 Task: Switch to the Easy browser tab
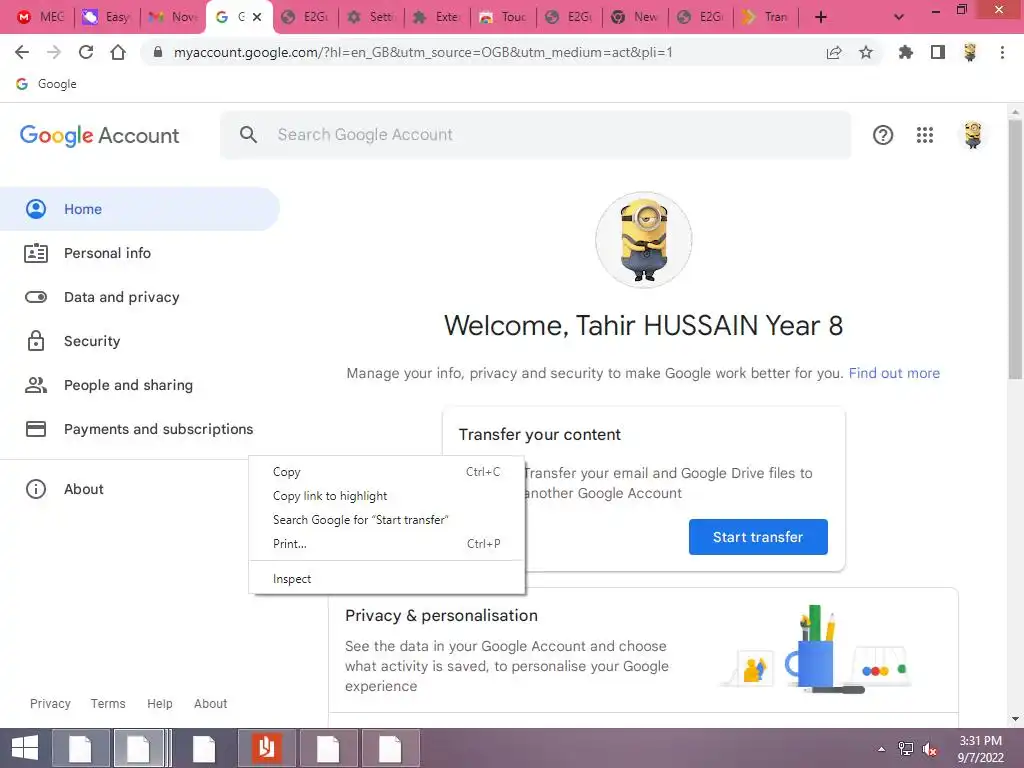tap(106, 17)
